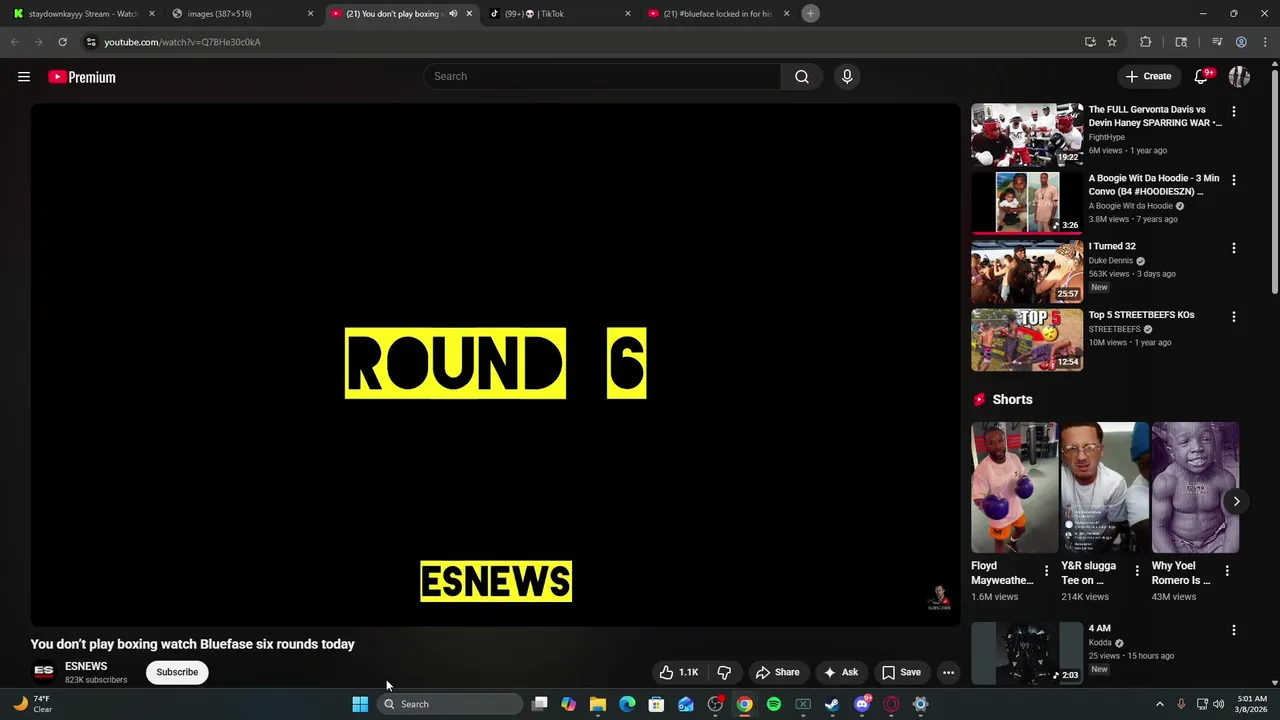Click the Create button
The height and width of the screenshot is (720, 1280).
[1148, 76]
